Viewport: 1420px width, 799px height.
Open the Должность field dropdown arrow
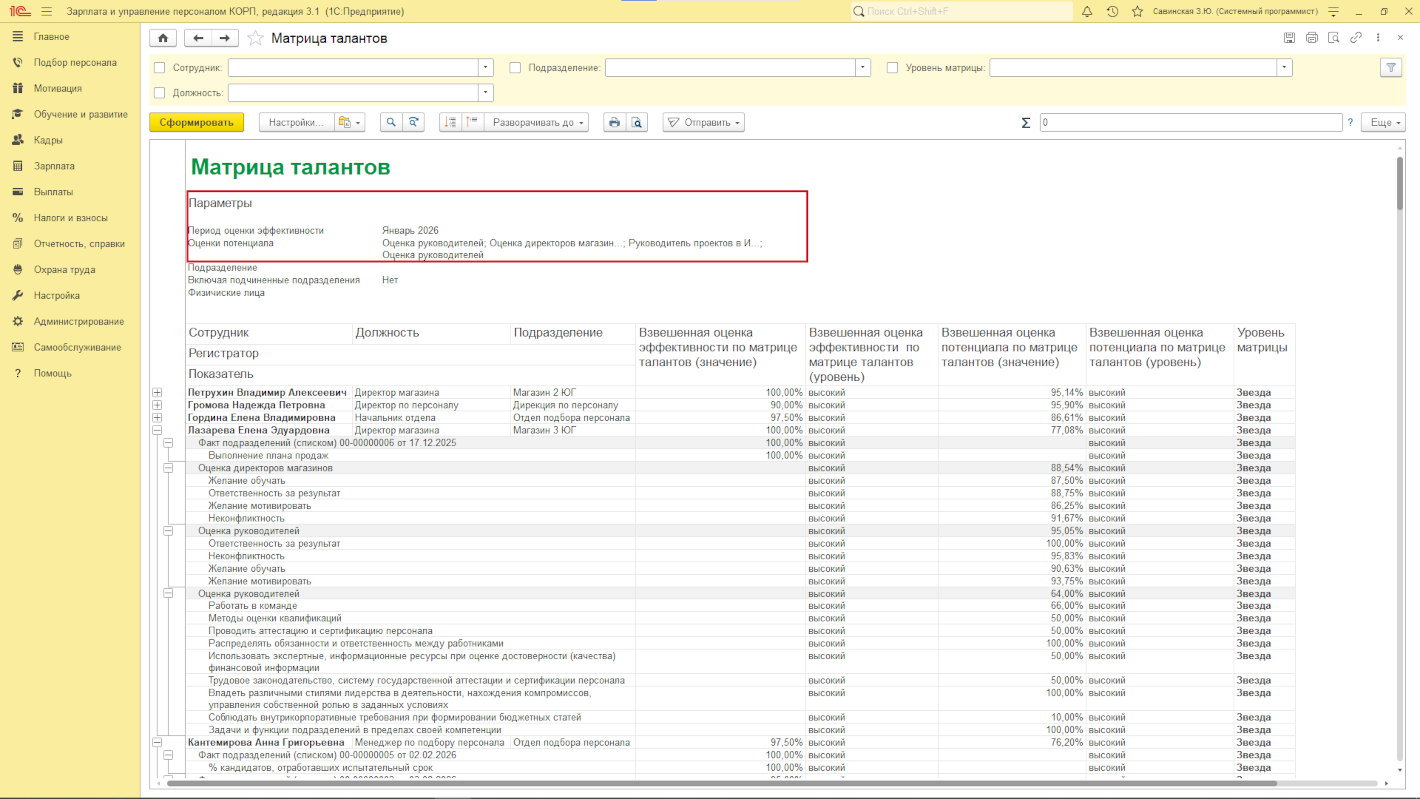click(x=486, y=93)
